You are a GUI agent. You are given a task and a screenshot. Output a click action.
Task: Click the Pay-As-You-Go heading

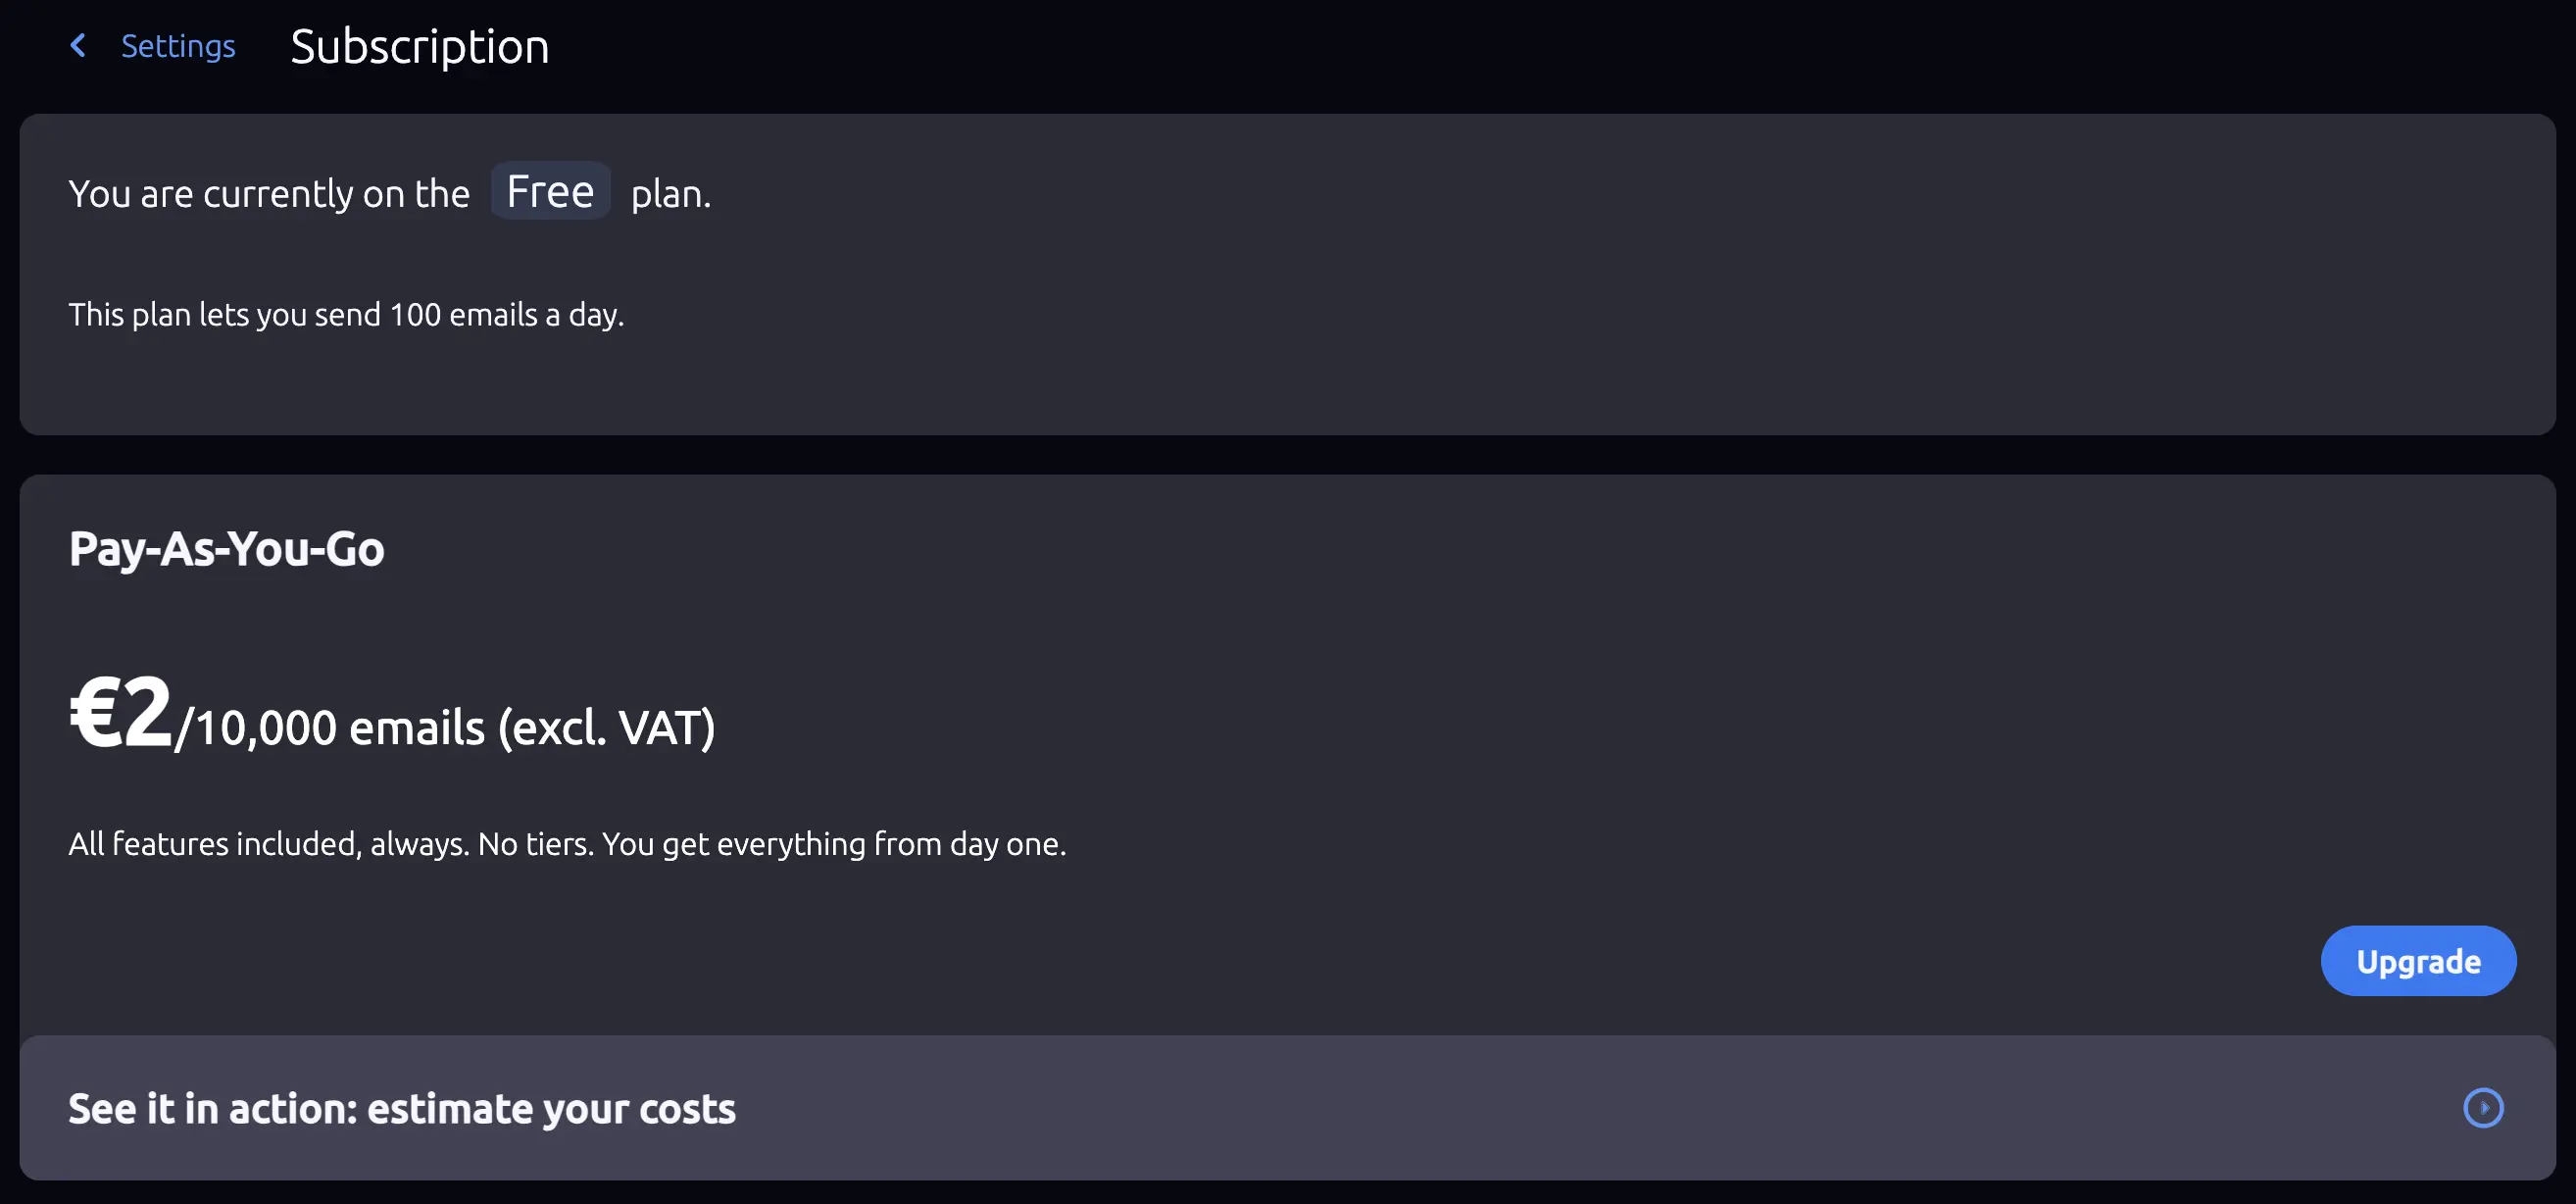(x=227, y=548)
